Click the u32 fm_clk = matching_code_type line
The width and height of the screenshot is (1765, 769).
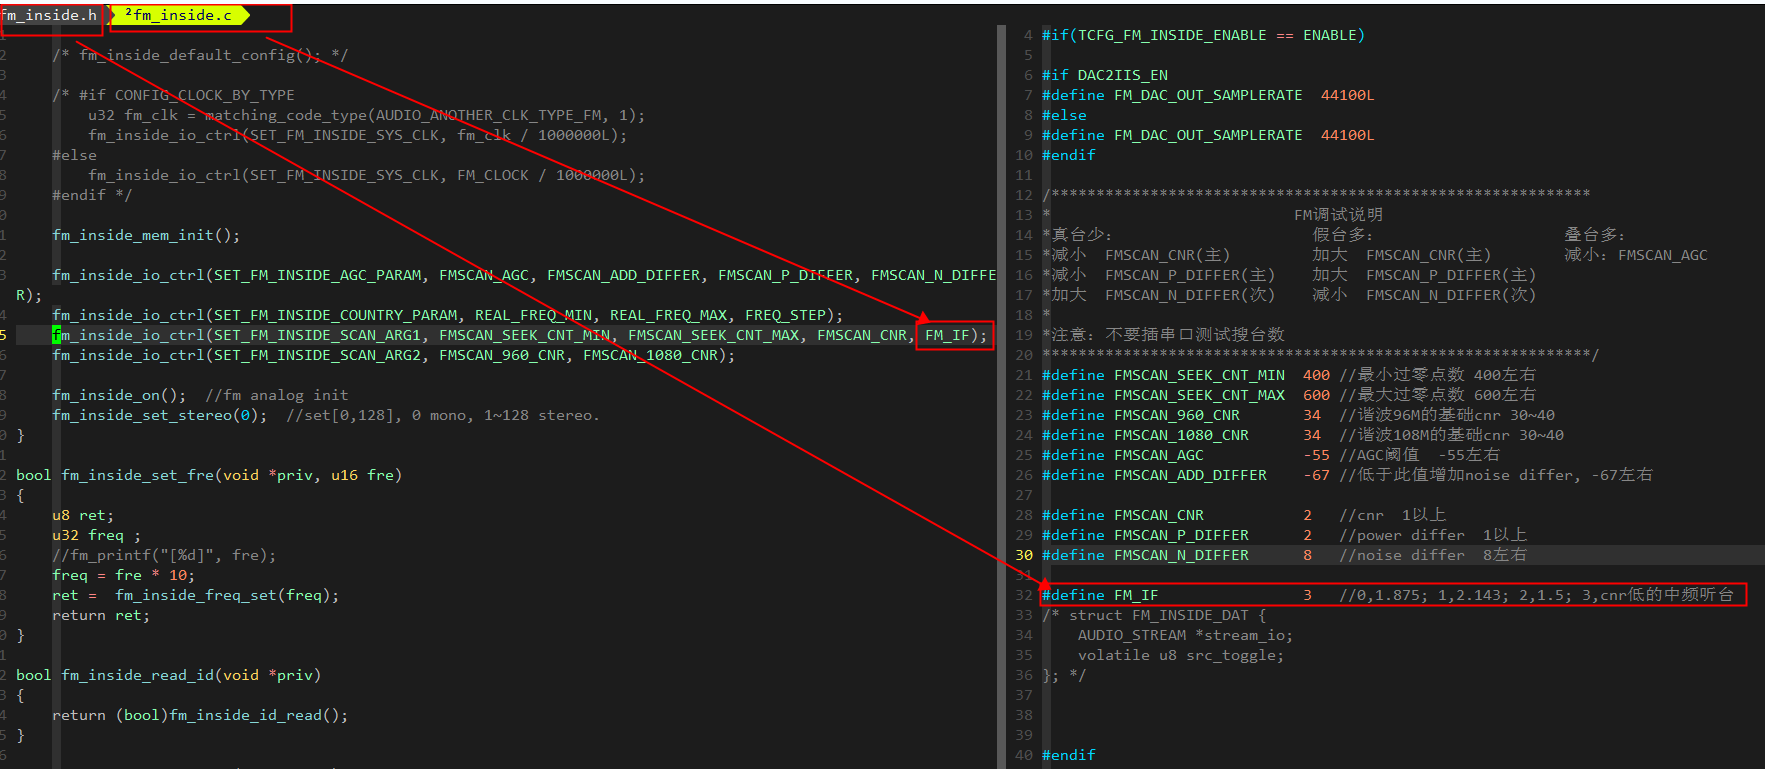[366, 115]
